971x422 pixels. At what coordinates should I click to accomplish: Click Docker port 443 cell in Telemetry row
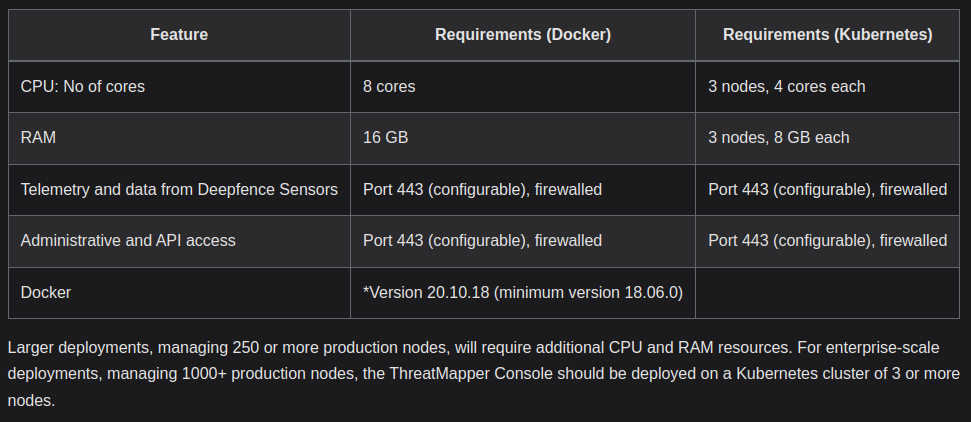click(523, 190)
